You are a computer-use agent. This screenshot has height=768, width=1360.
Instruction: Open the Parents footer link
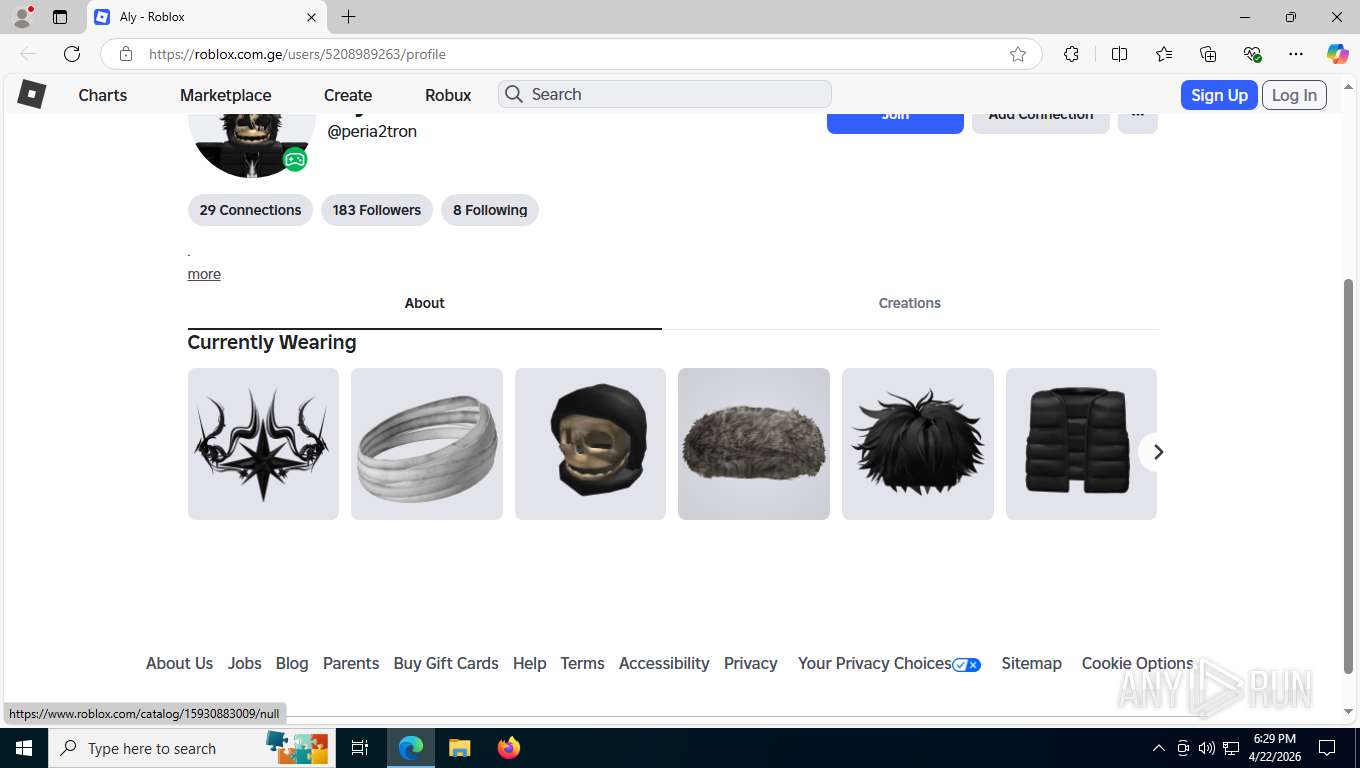point(351,663)
